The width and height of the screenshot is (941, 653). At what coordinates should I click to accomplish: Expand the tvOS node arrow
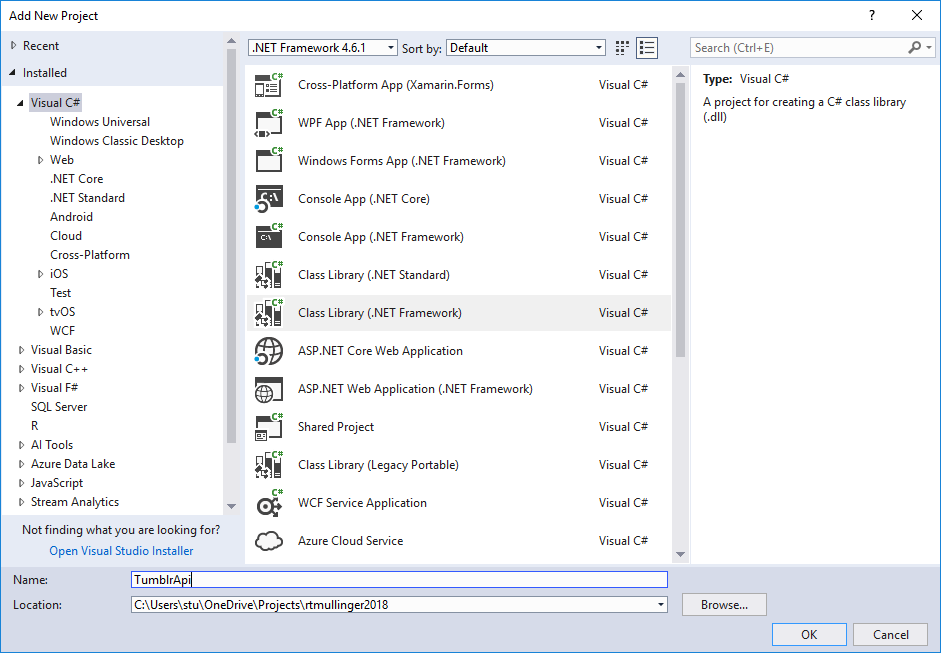(x=40, y=312)
